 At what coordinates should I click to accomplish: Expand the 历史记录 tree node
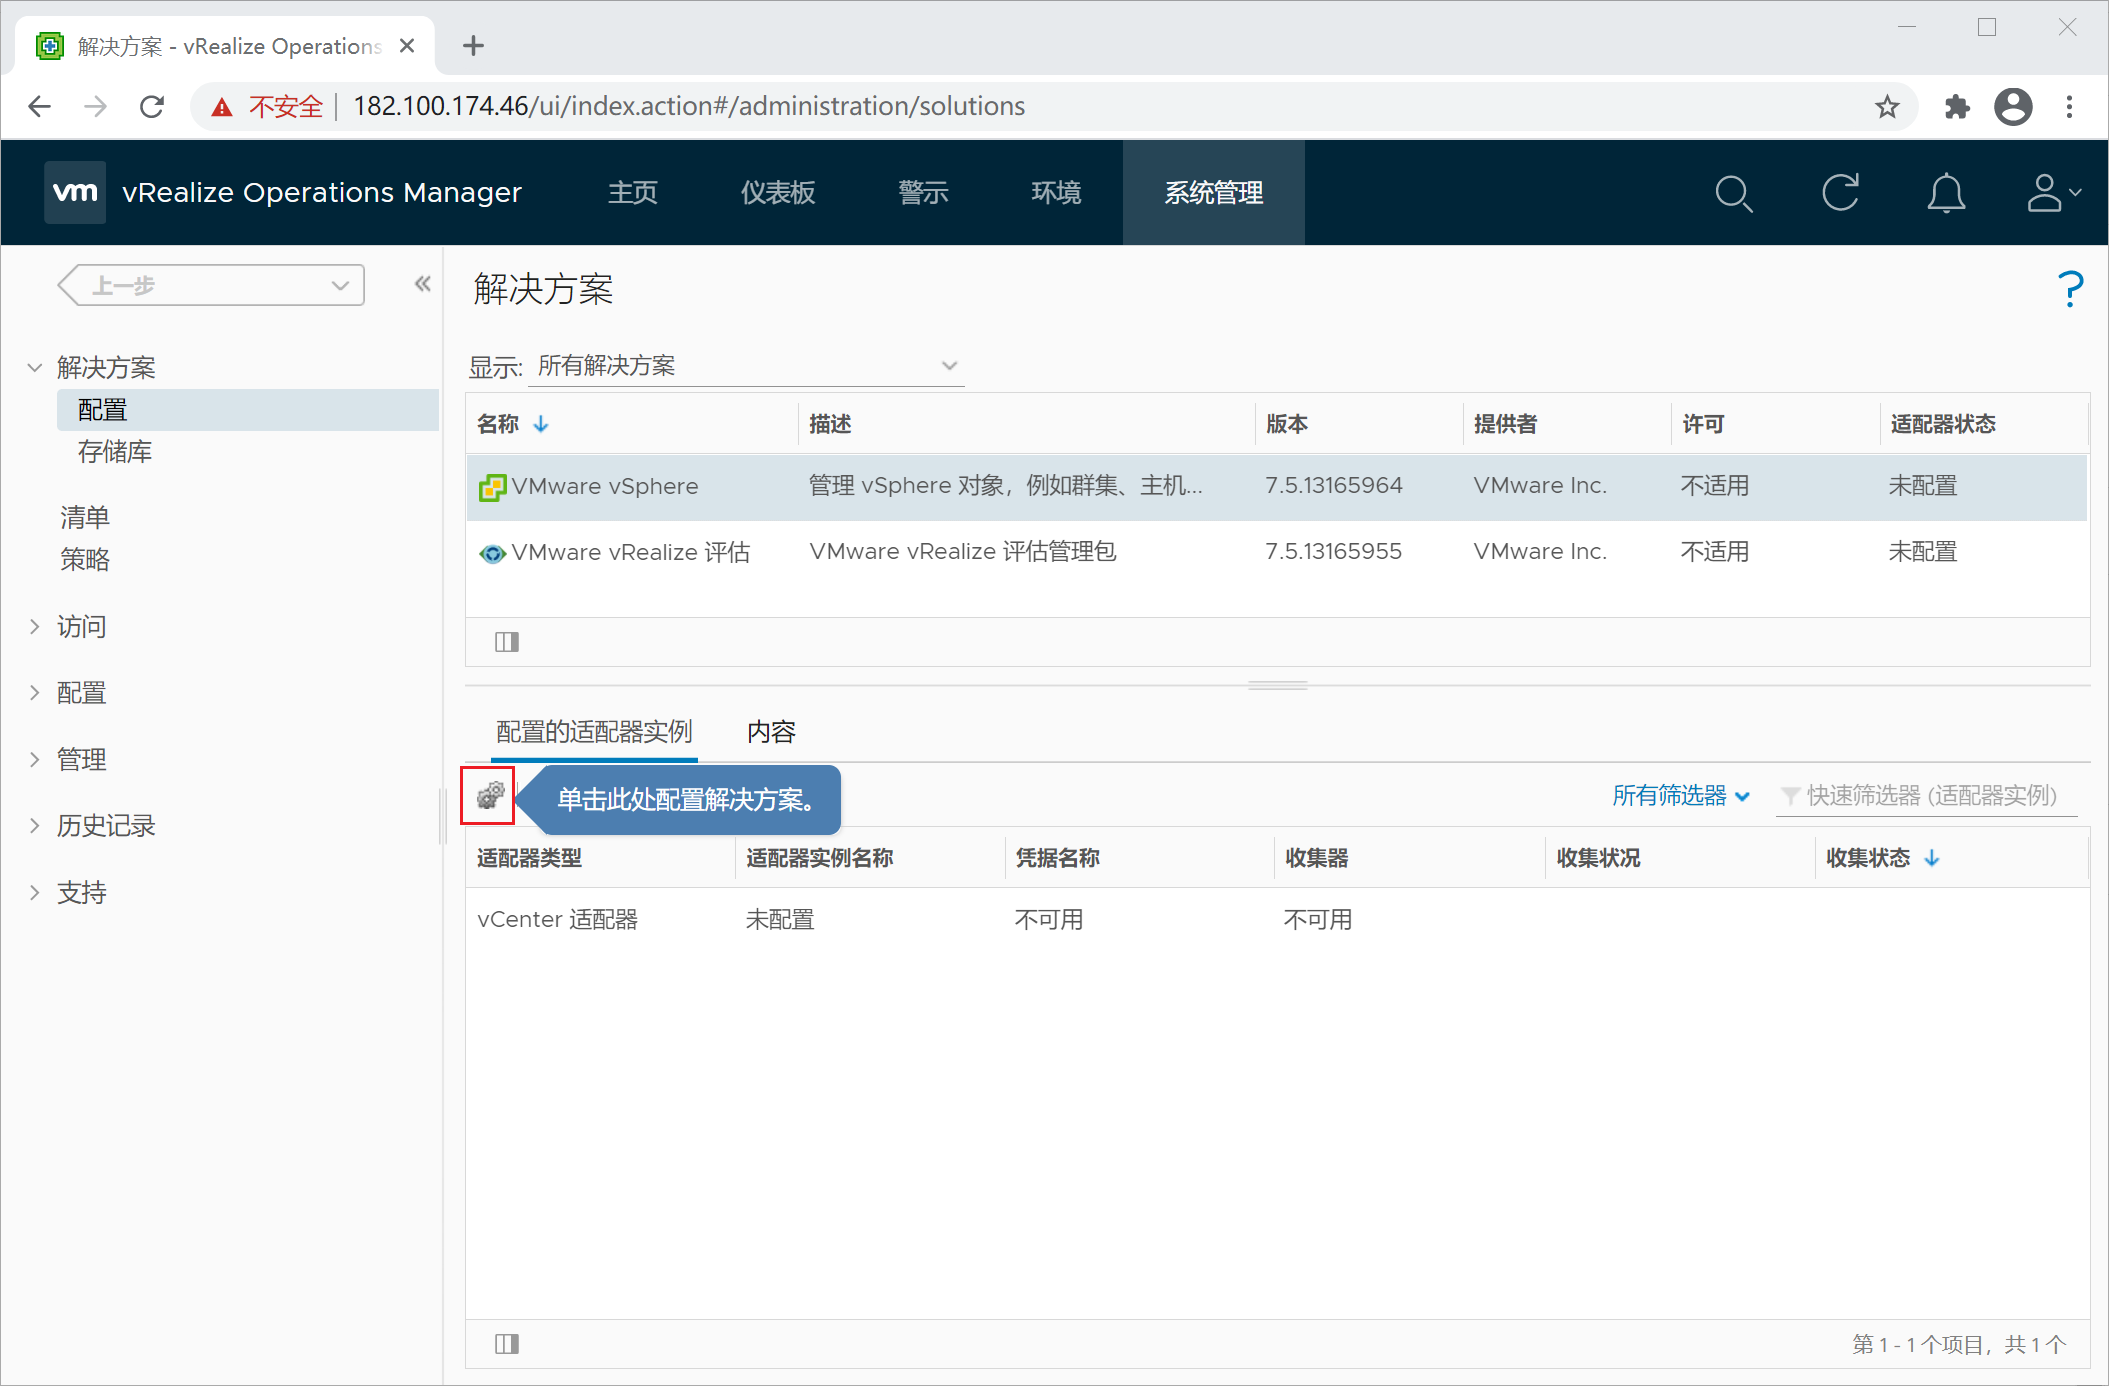point(35,826)
